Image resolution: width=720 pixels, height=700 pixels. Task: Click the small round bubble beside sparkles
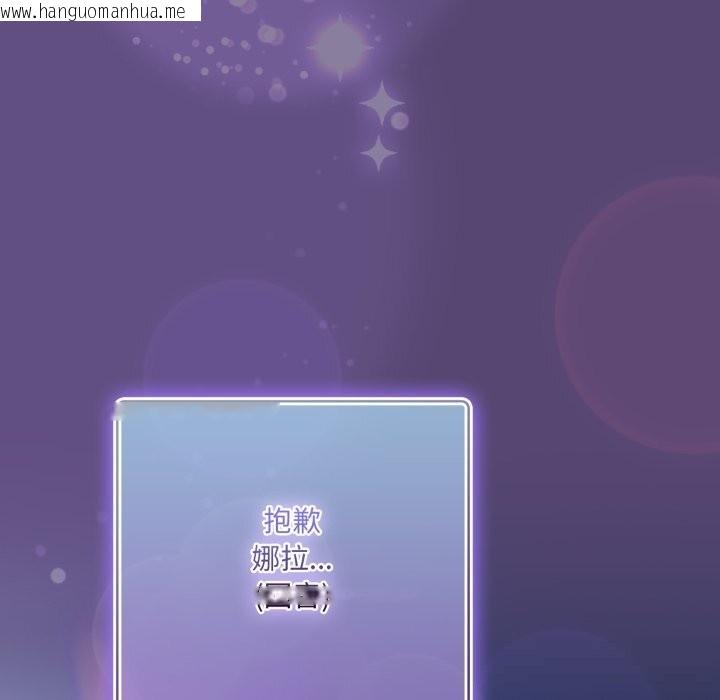(400, 121)
